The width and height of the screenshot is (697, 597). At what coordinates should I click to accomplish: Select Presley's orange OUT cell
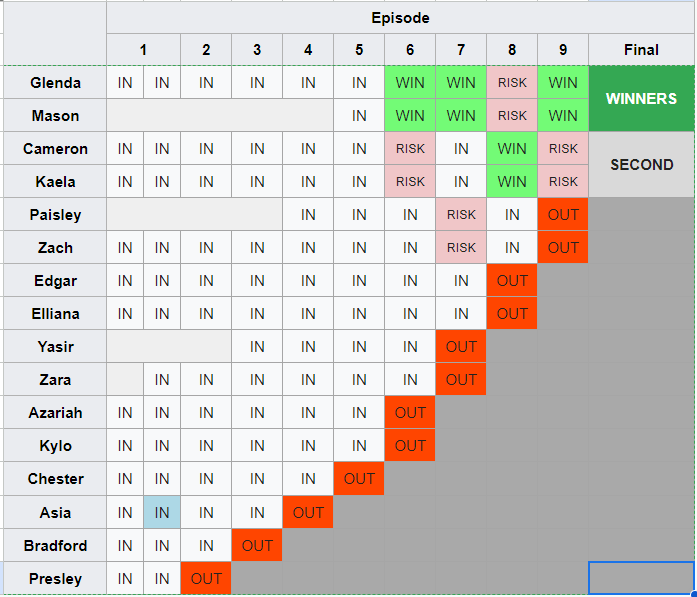click(x=206, y=578)
